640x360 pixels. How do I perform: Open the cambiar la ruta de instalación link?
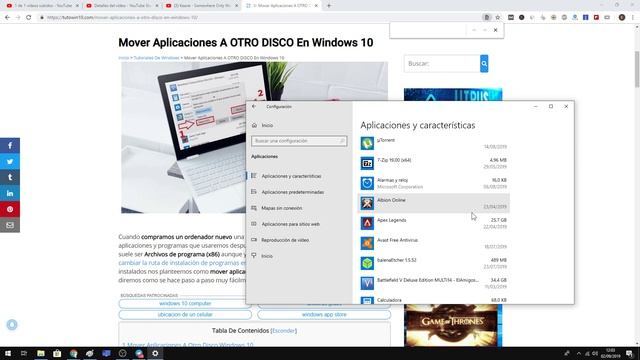[x=182, y=263]
